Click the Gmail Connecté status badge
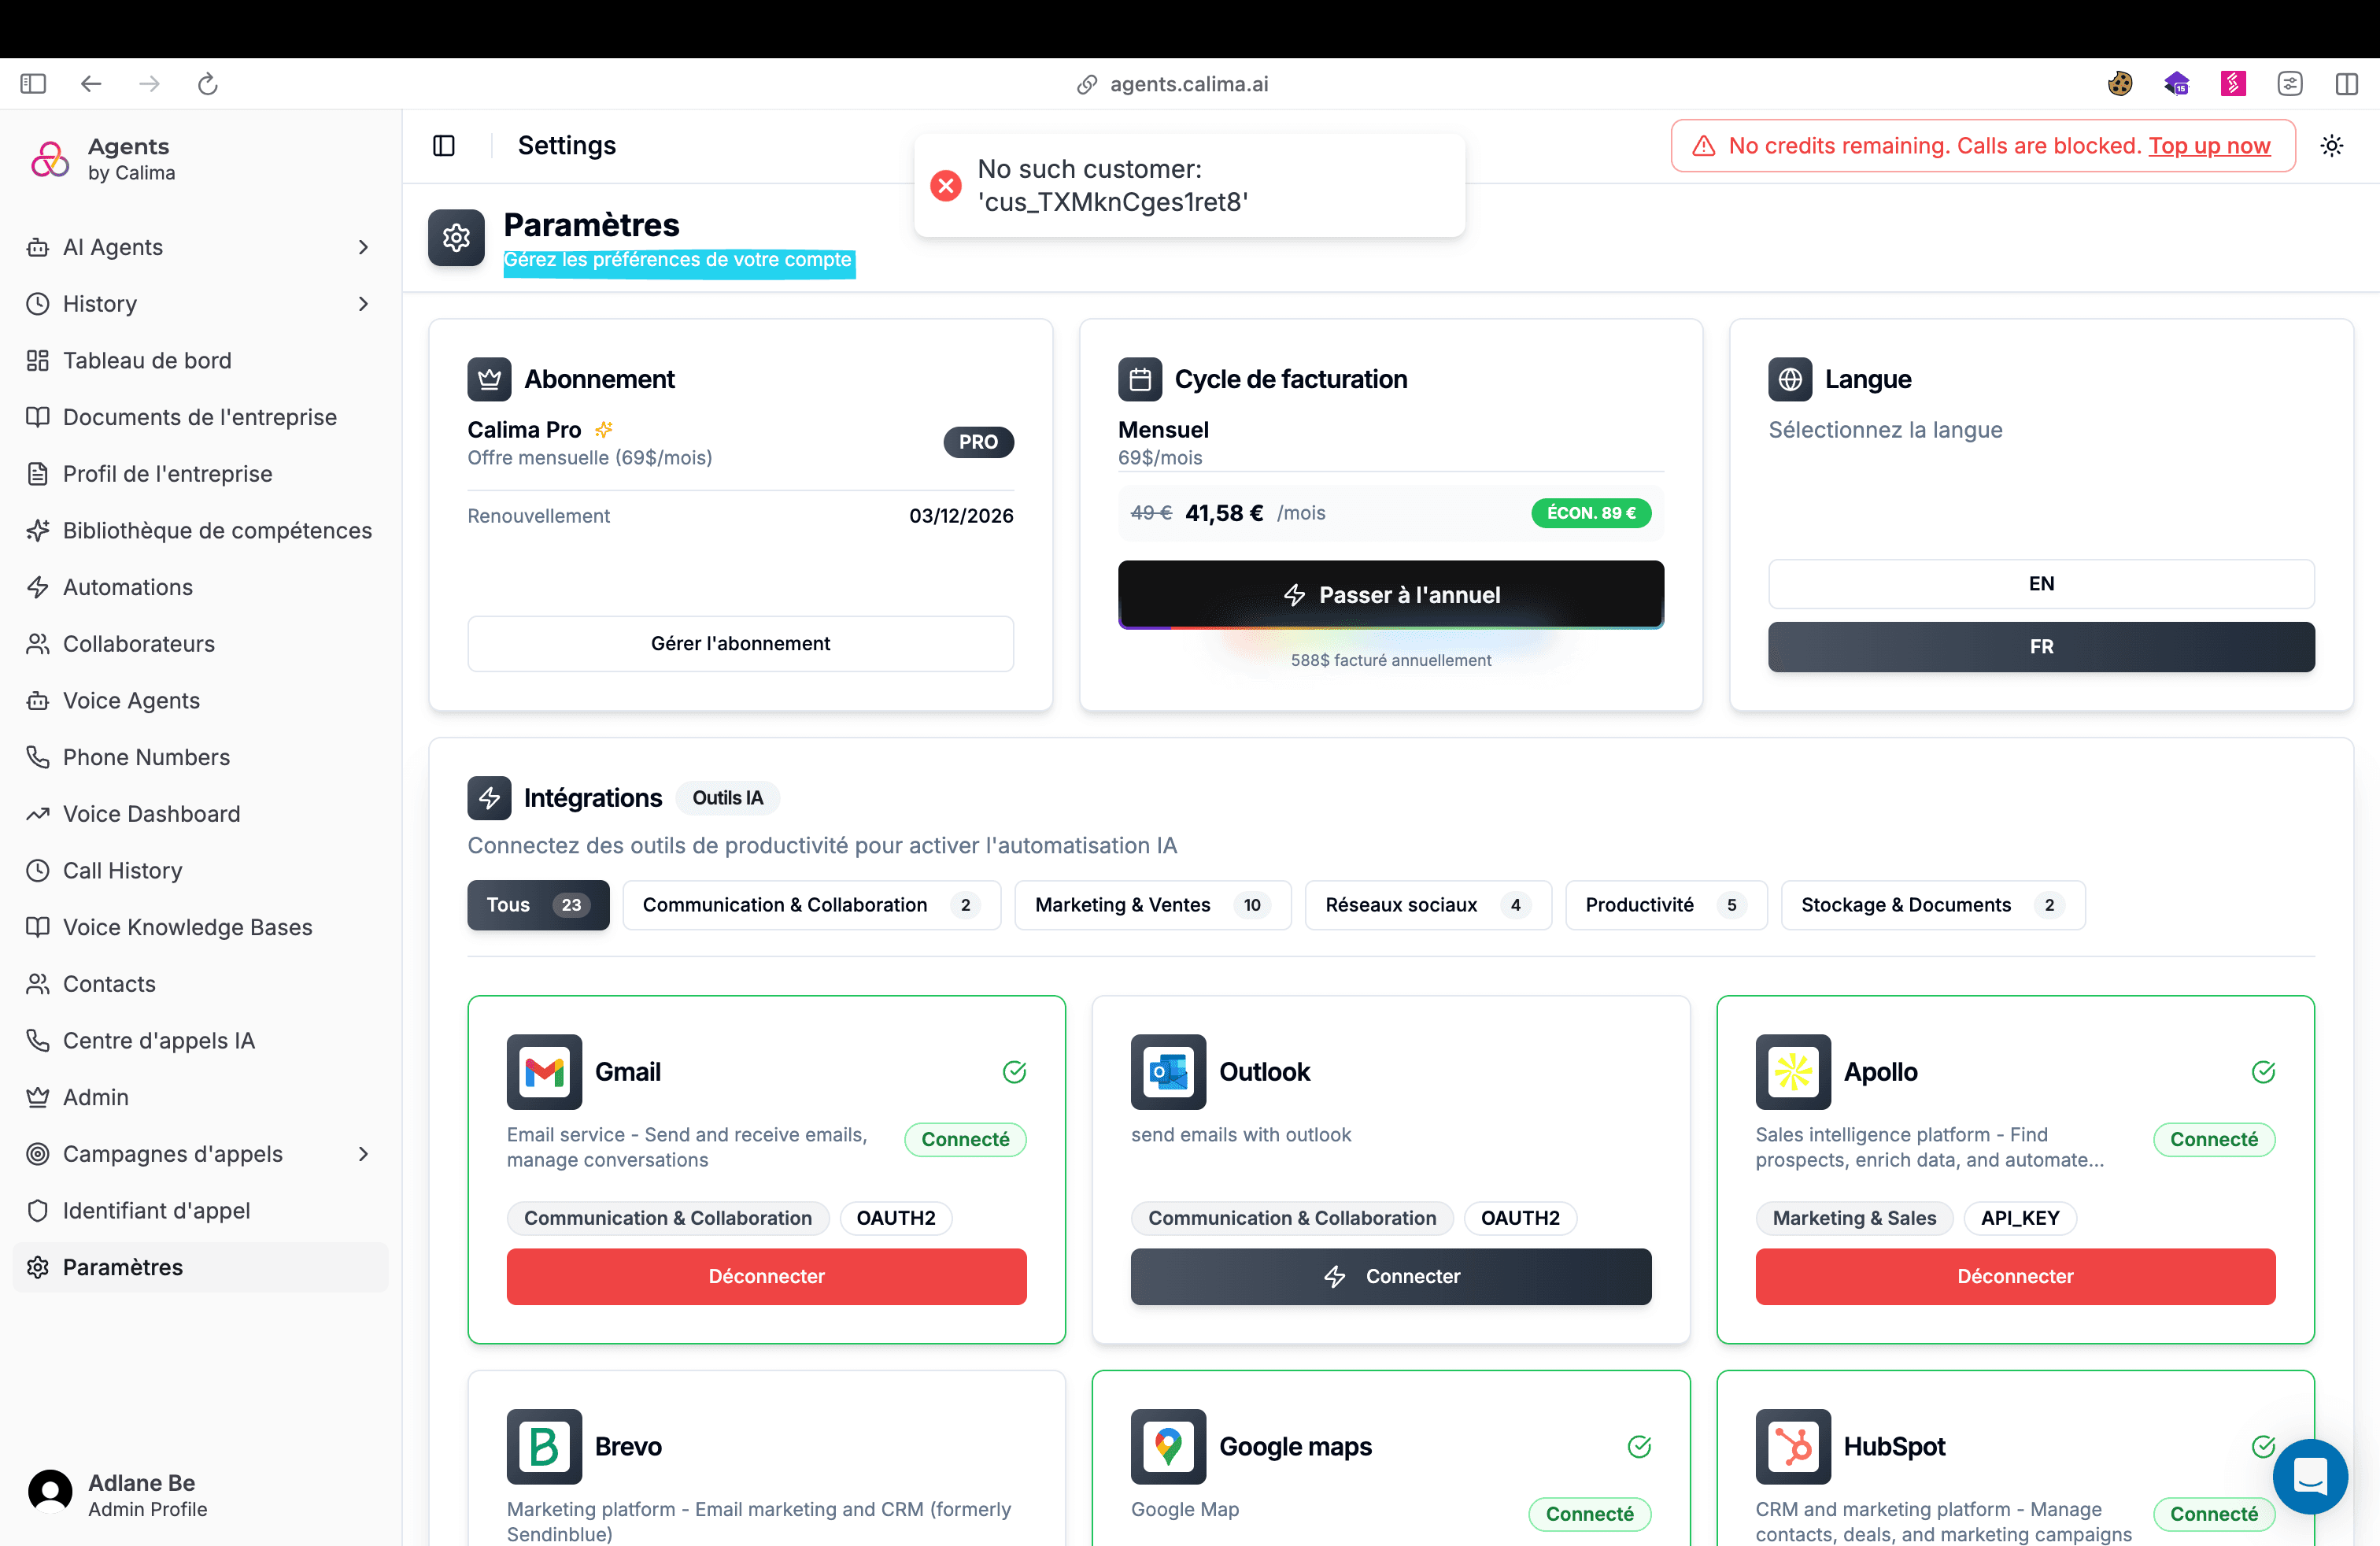This screenshot has height=1546, width=2380. [965, 1140]
